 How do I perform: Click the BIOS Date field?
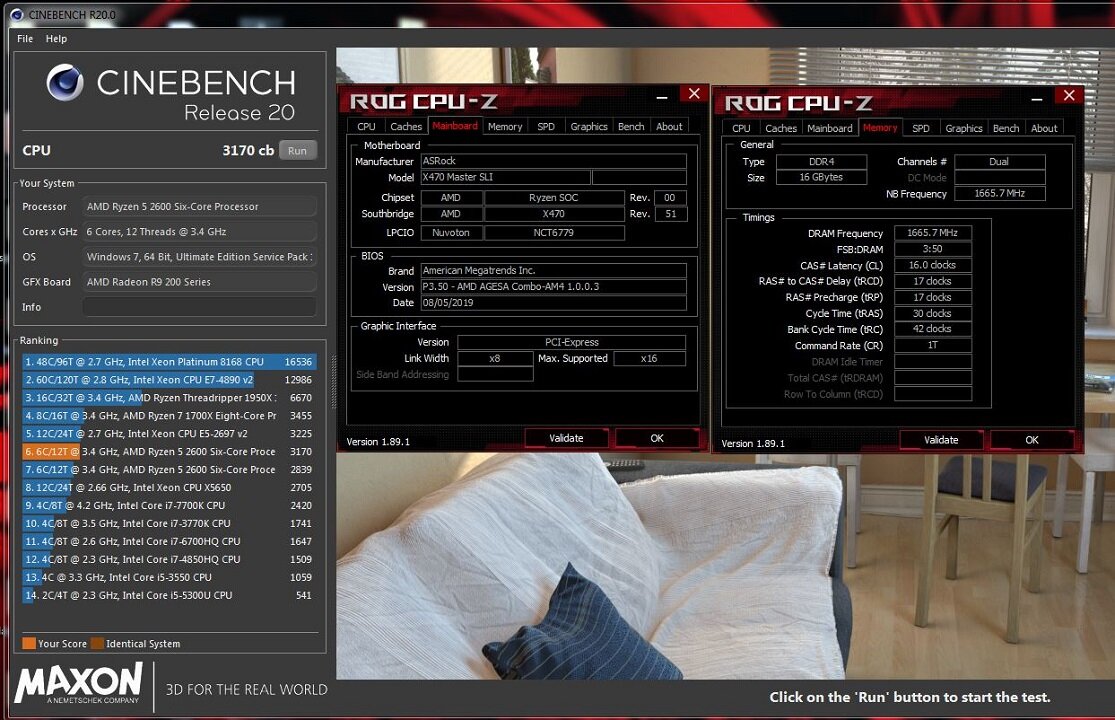553,303
